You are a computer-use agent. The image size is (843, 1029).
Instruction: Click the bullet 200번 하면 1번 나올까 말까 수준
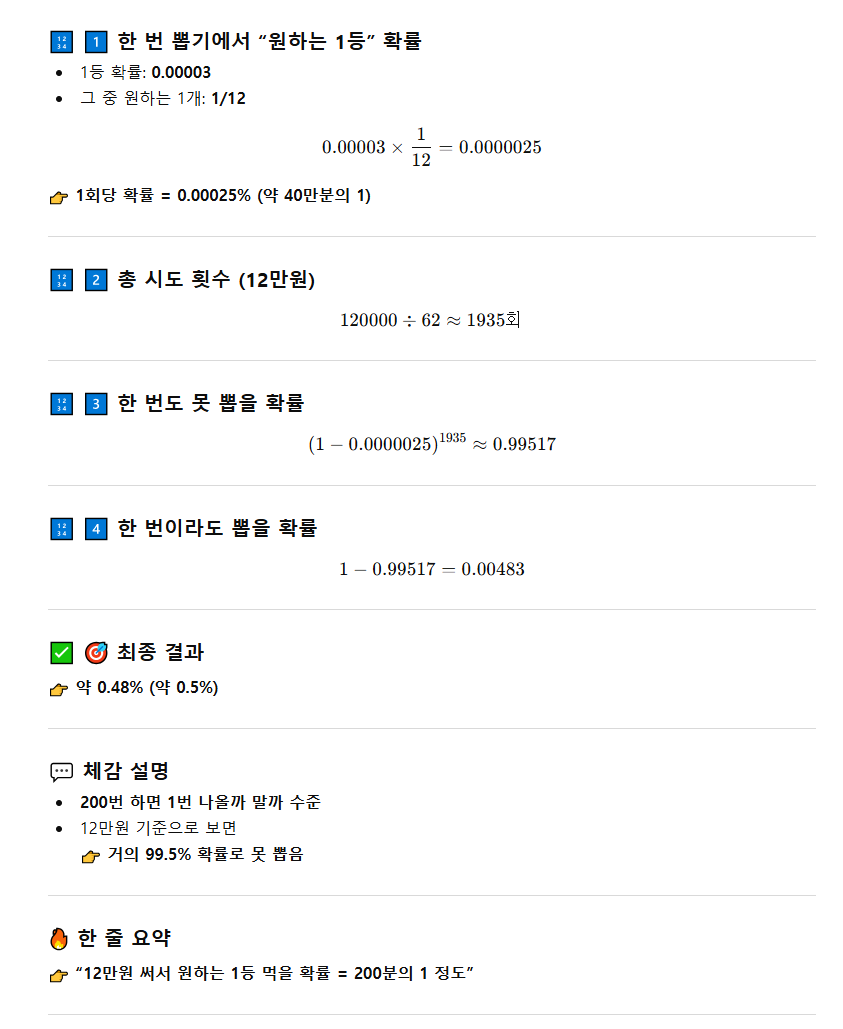[200, 802]
